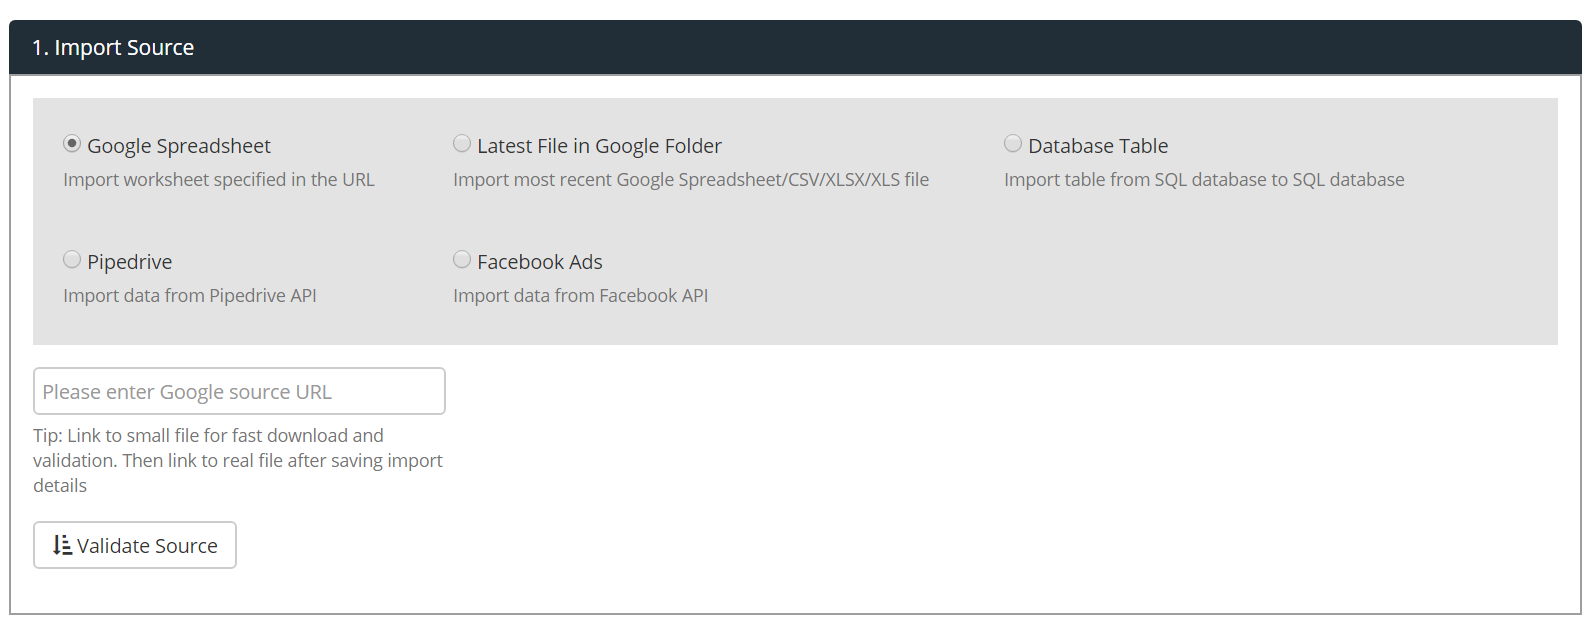This screenshot has width=1593, height=628.
Task: Click the 'Google Spreadsheet' label text
Action: pos(178,145)
